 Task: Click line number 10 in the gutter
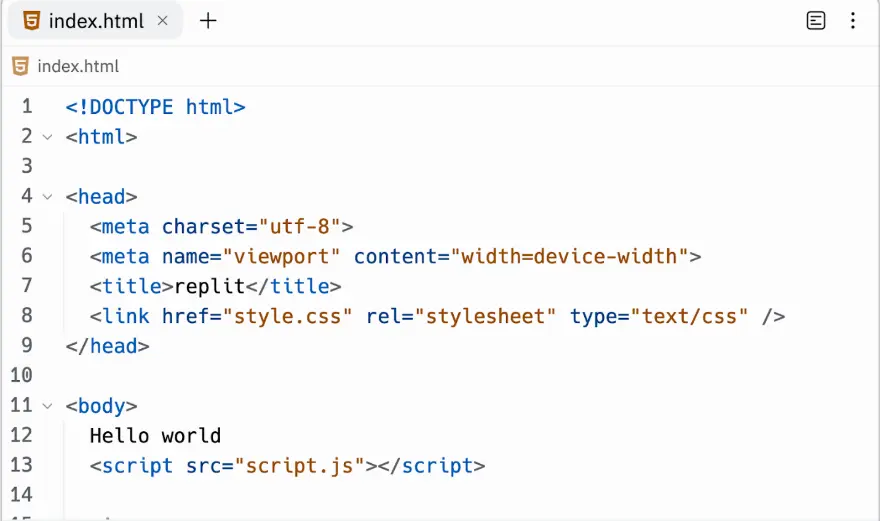pos(21,375)
